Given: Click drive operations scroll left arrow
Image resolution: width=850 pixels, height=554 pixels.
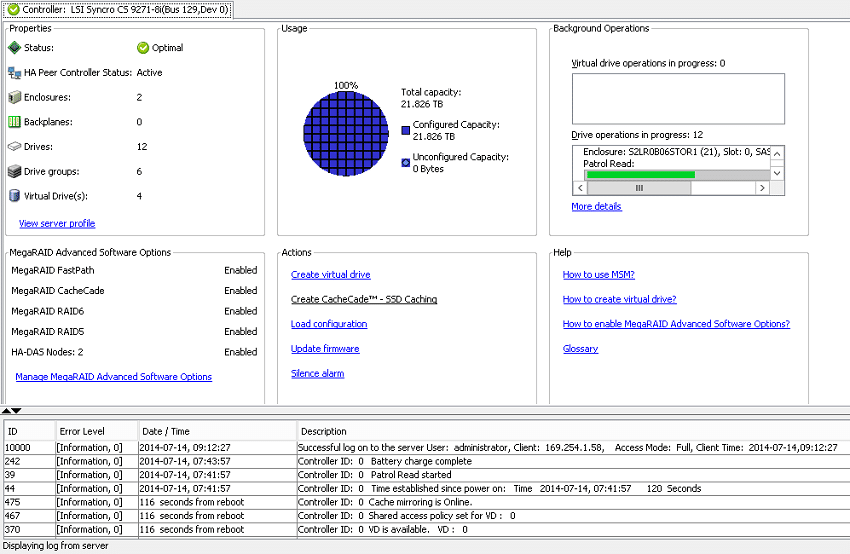Looking at the screenshot, I should pyautogui.click(x=580, y=188).
